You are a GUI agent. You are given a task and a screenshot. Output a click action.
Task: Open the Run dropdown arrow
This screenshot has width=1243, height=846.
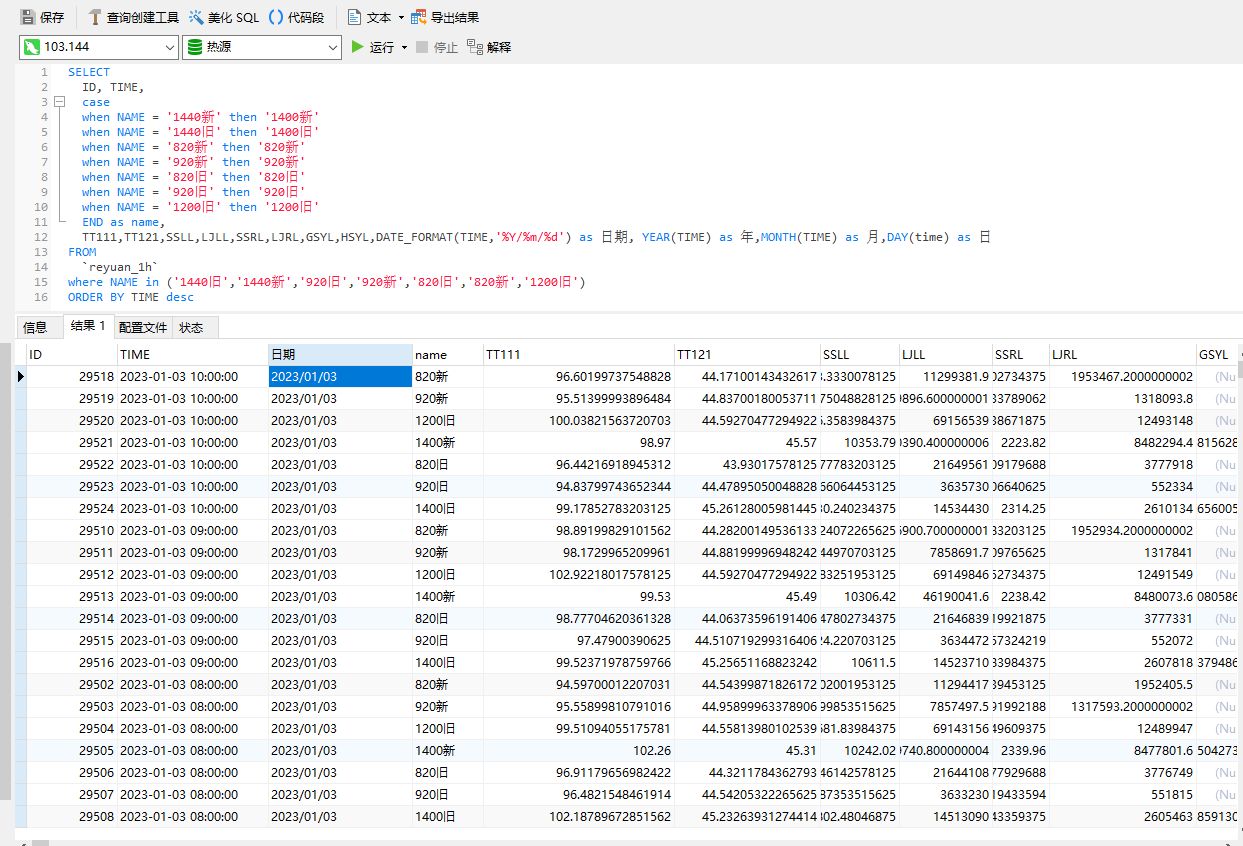pyautogui.click(x=404, y=47)
